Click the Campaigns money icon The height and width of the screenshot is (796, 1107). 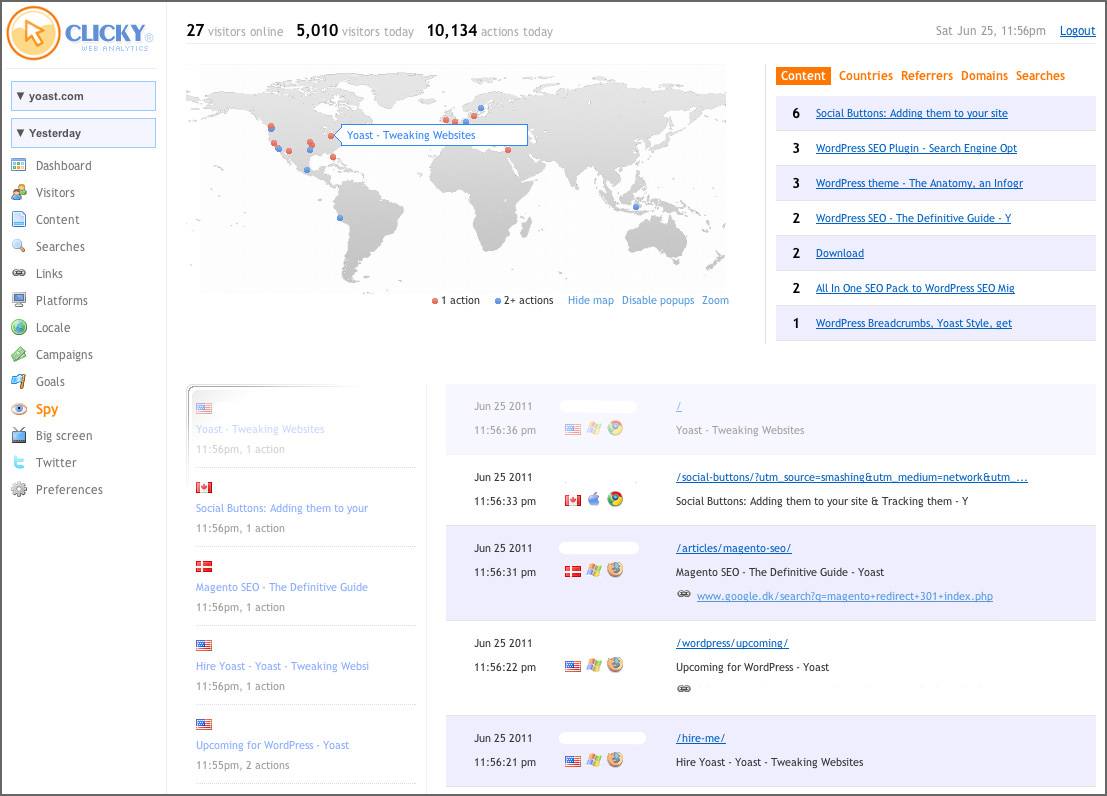18,355
